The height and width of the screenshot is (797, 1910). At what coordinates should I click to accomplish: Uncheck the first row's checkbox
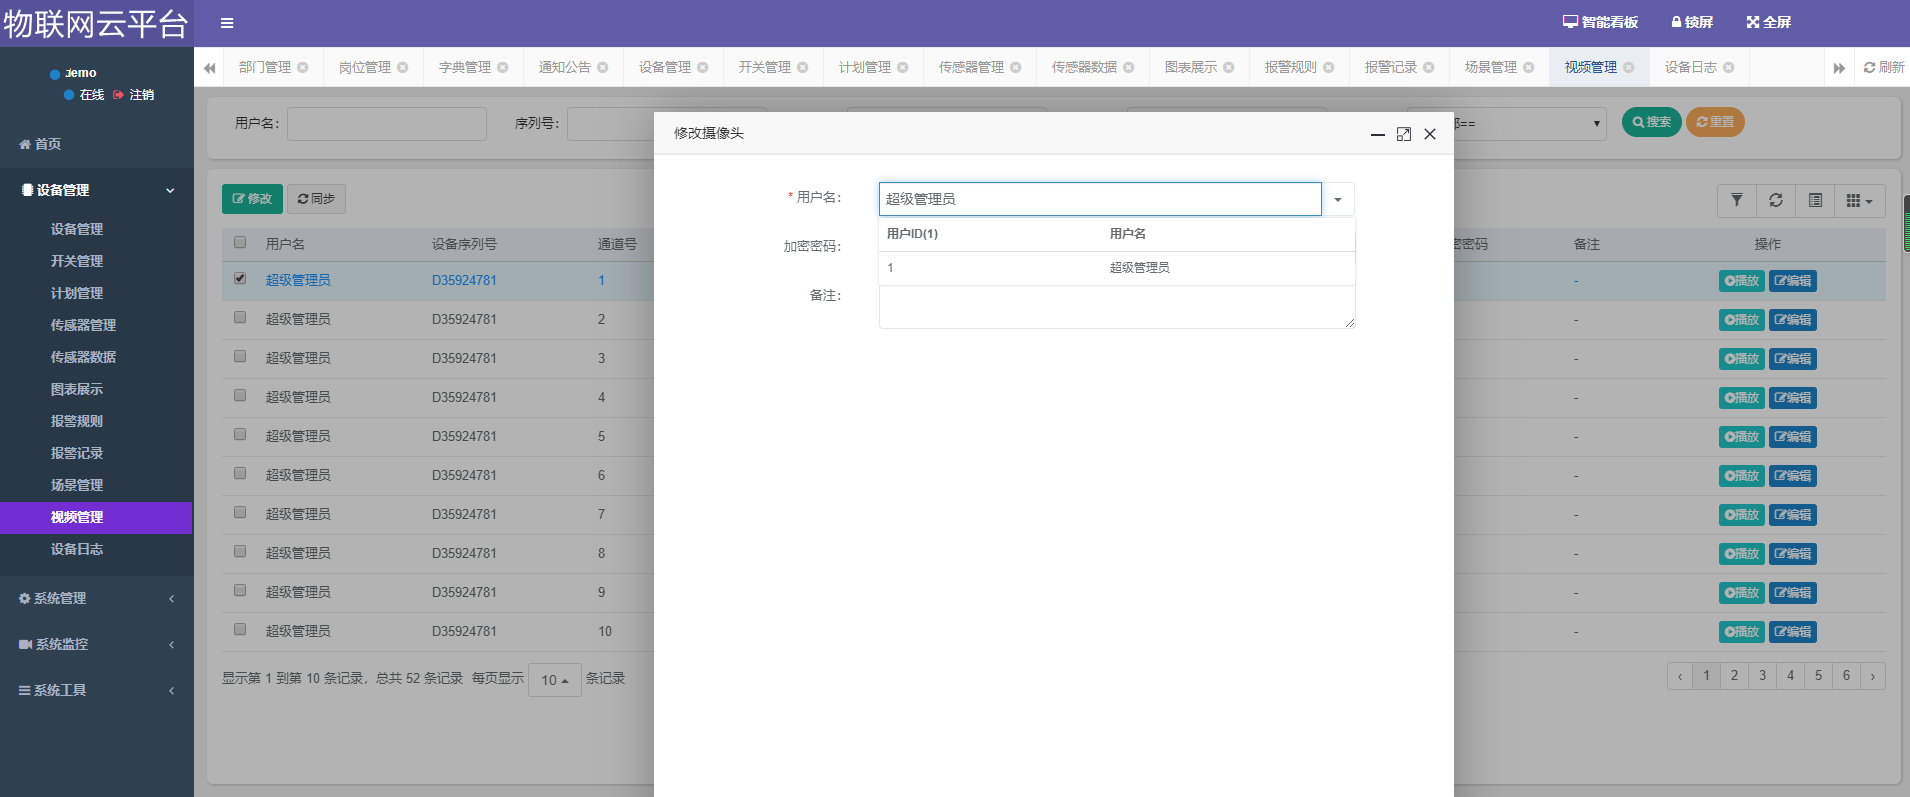click(x=240, y=279)
